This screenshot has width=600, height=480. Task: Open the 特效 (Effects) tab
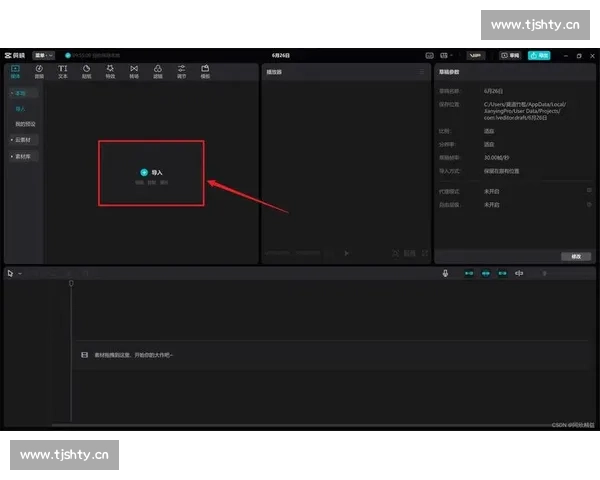point(110,72)
